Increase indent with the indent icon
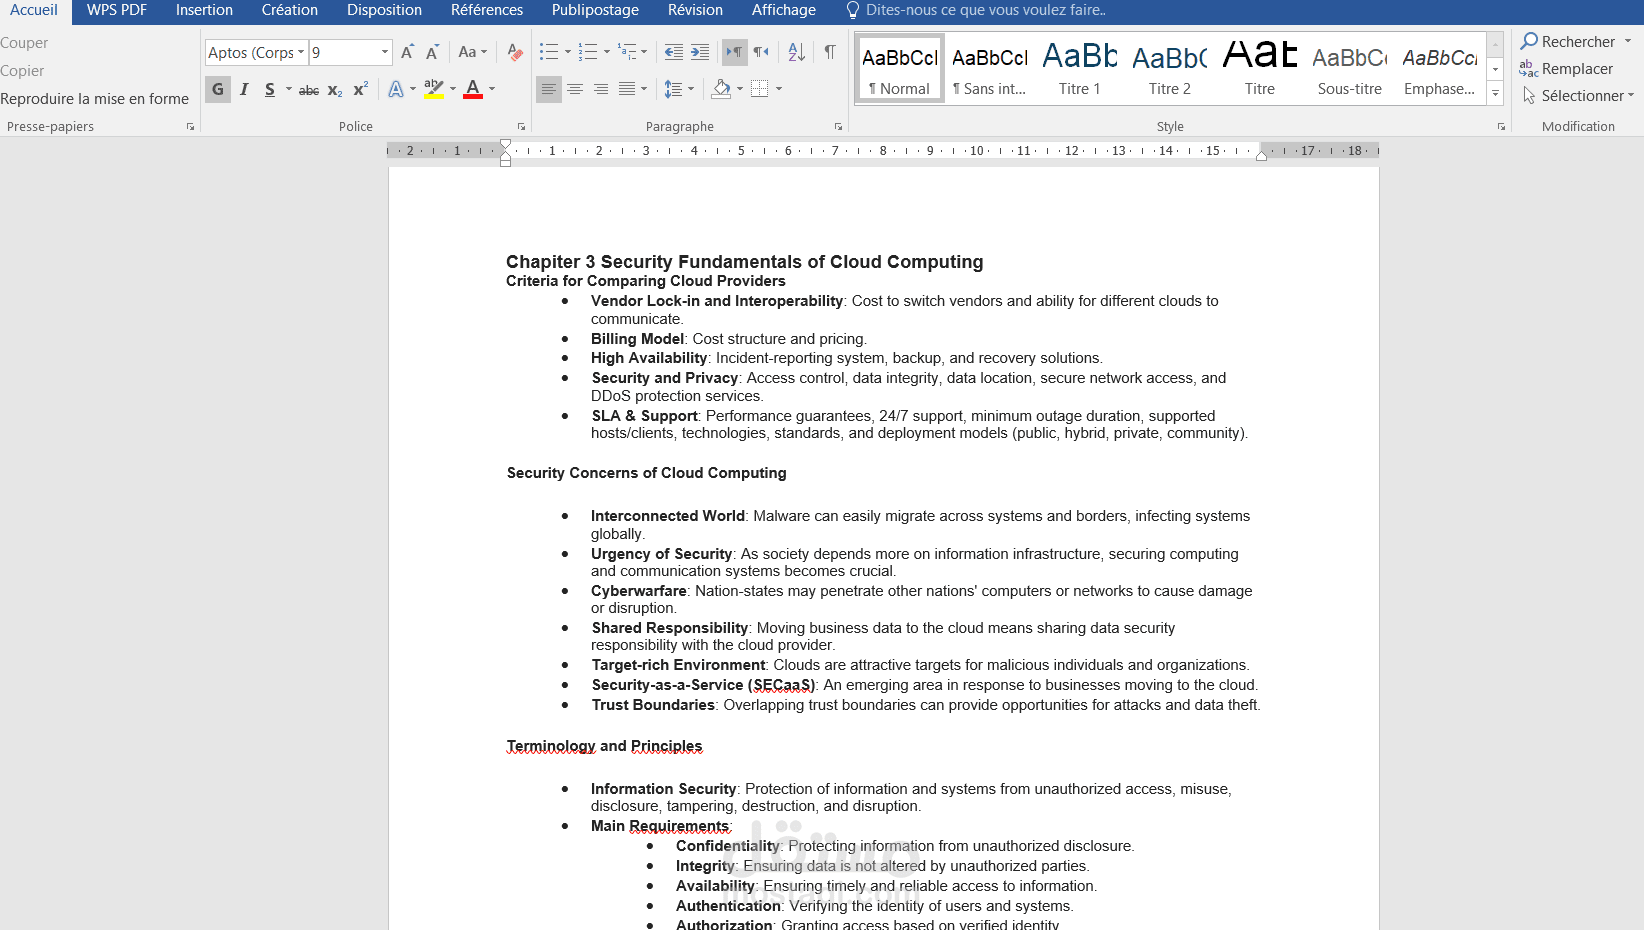 tap(700, 52)
